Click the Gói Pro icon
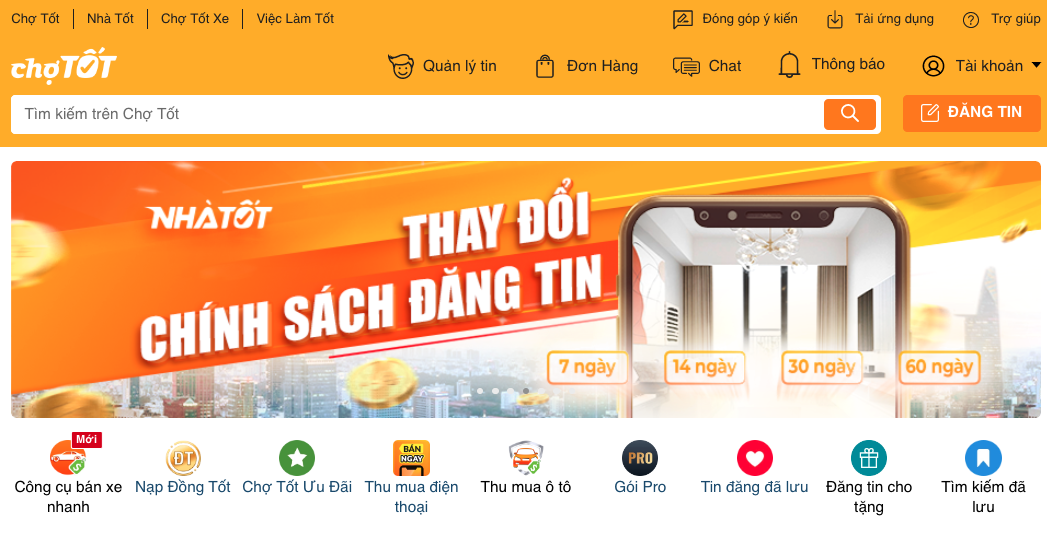The image size is (1047, 542). point(640,458)
